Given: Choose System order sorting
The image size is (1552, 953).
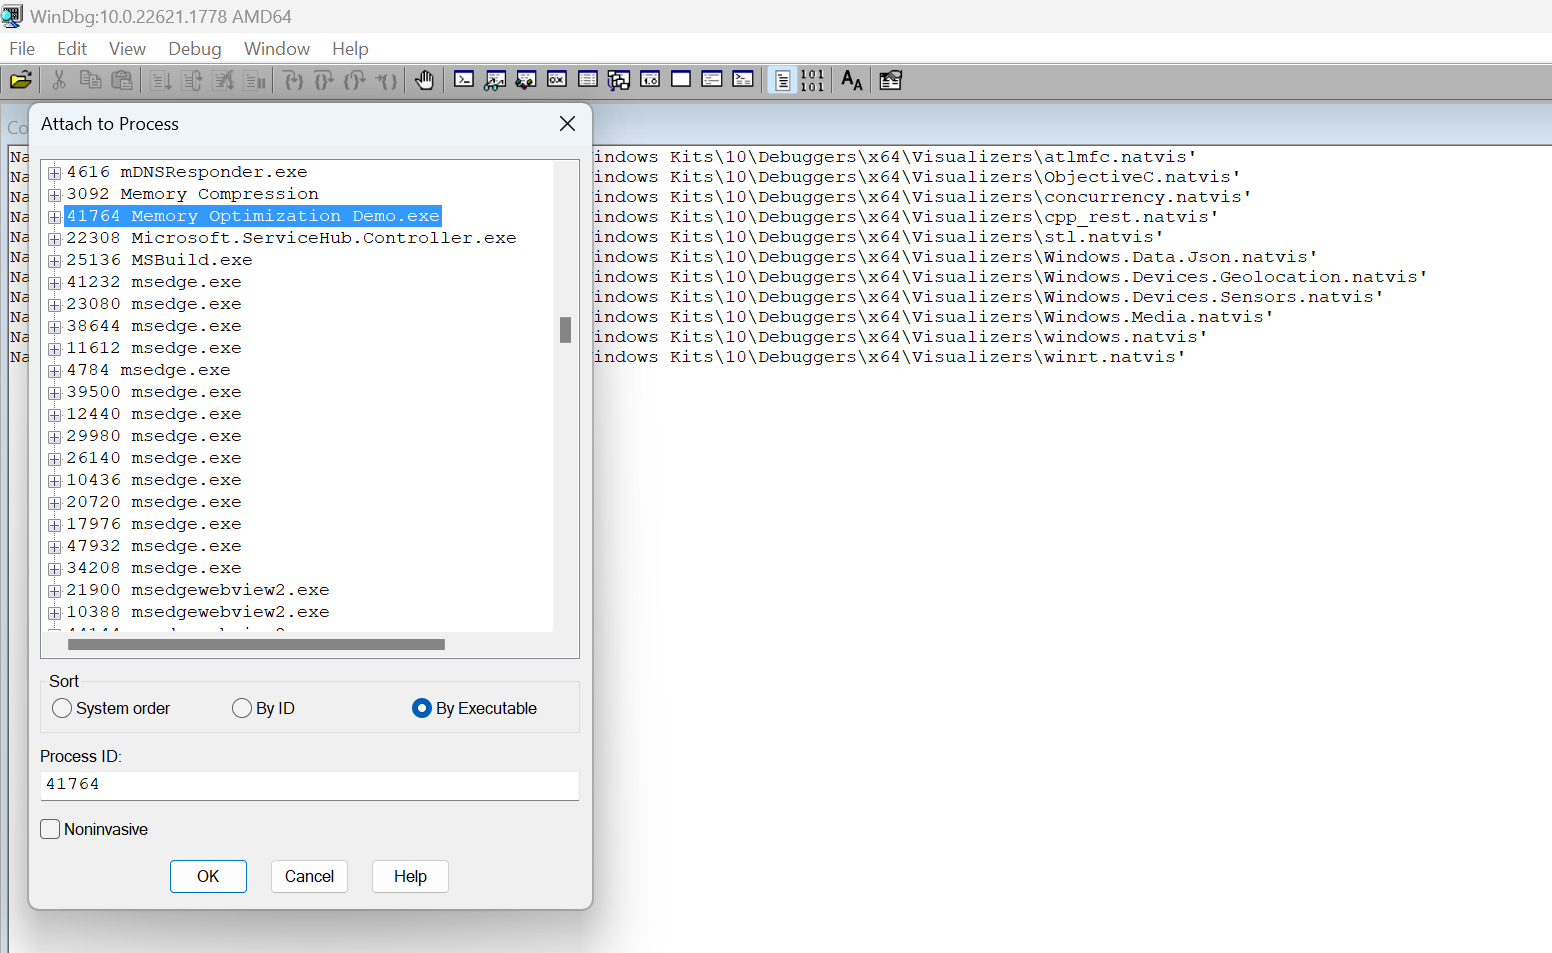Looking at the screenshot, I should point(61,707).
